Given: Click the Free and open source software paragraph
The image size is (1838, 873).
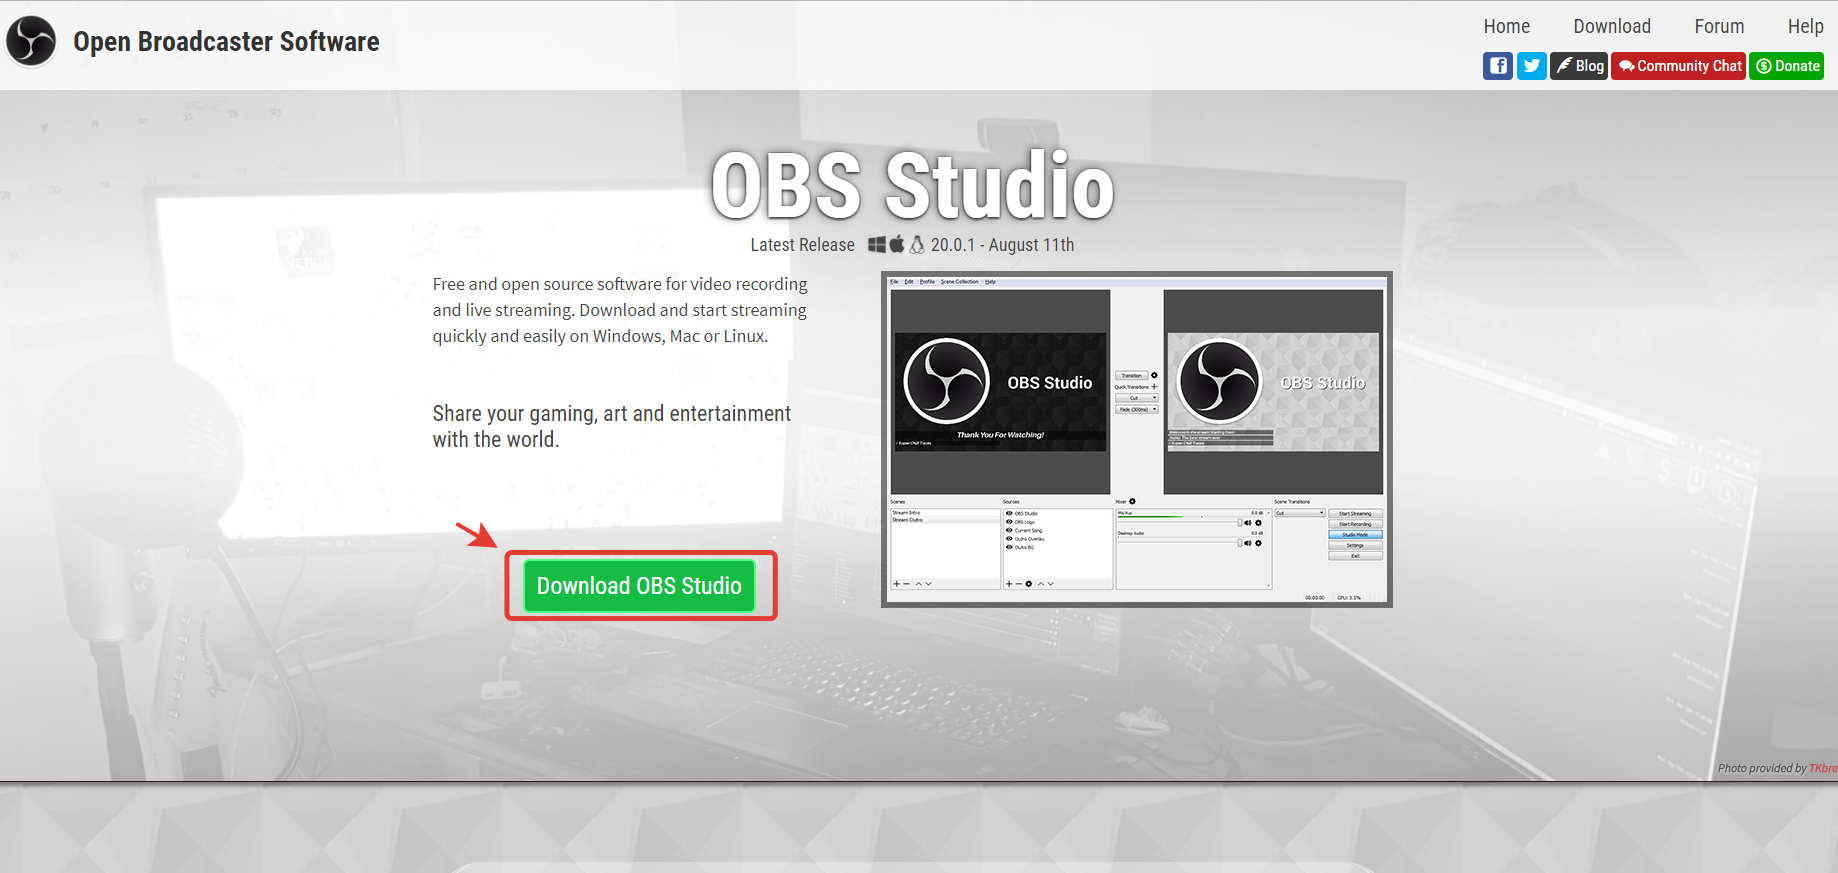Looking at the screenshot, I should 620,310.
